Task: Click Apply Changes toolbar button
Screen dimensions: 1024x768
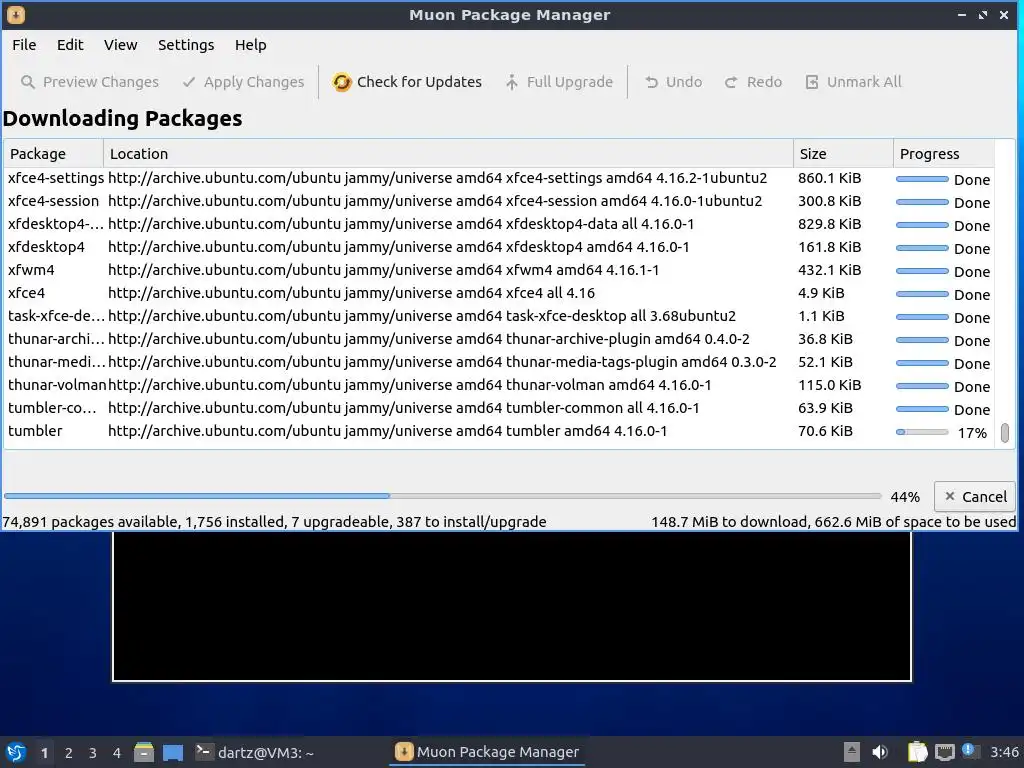Action: tap(244, 82)
